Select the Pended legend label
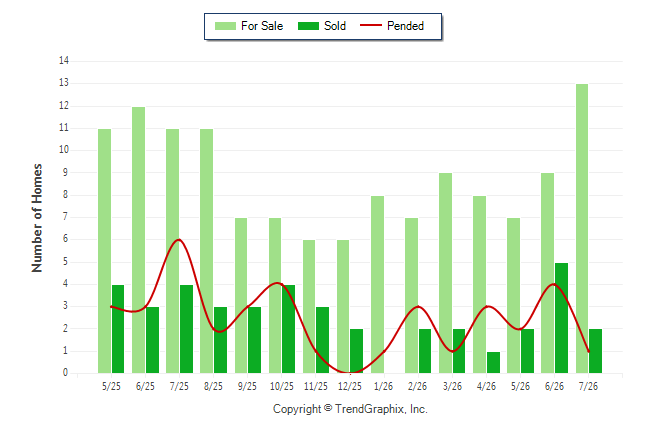Screen dimensions: 646x434 coord(405,26)
